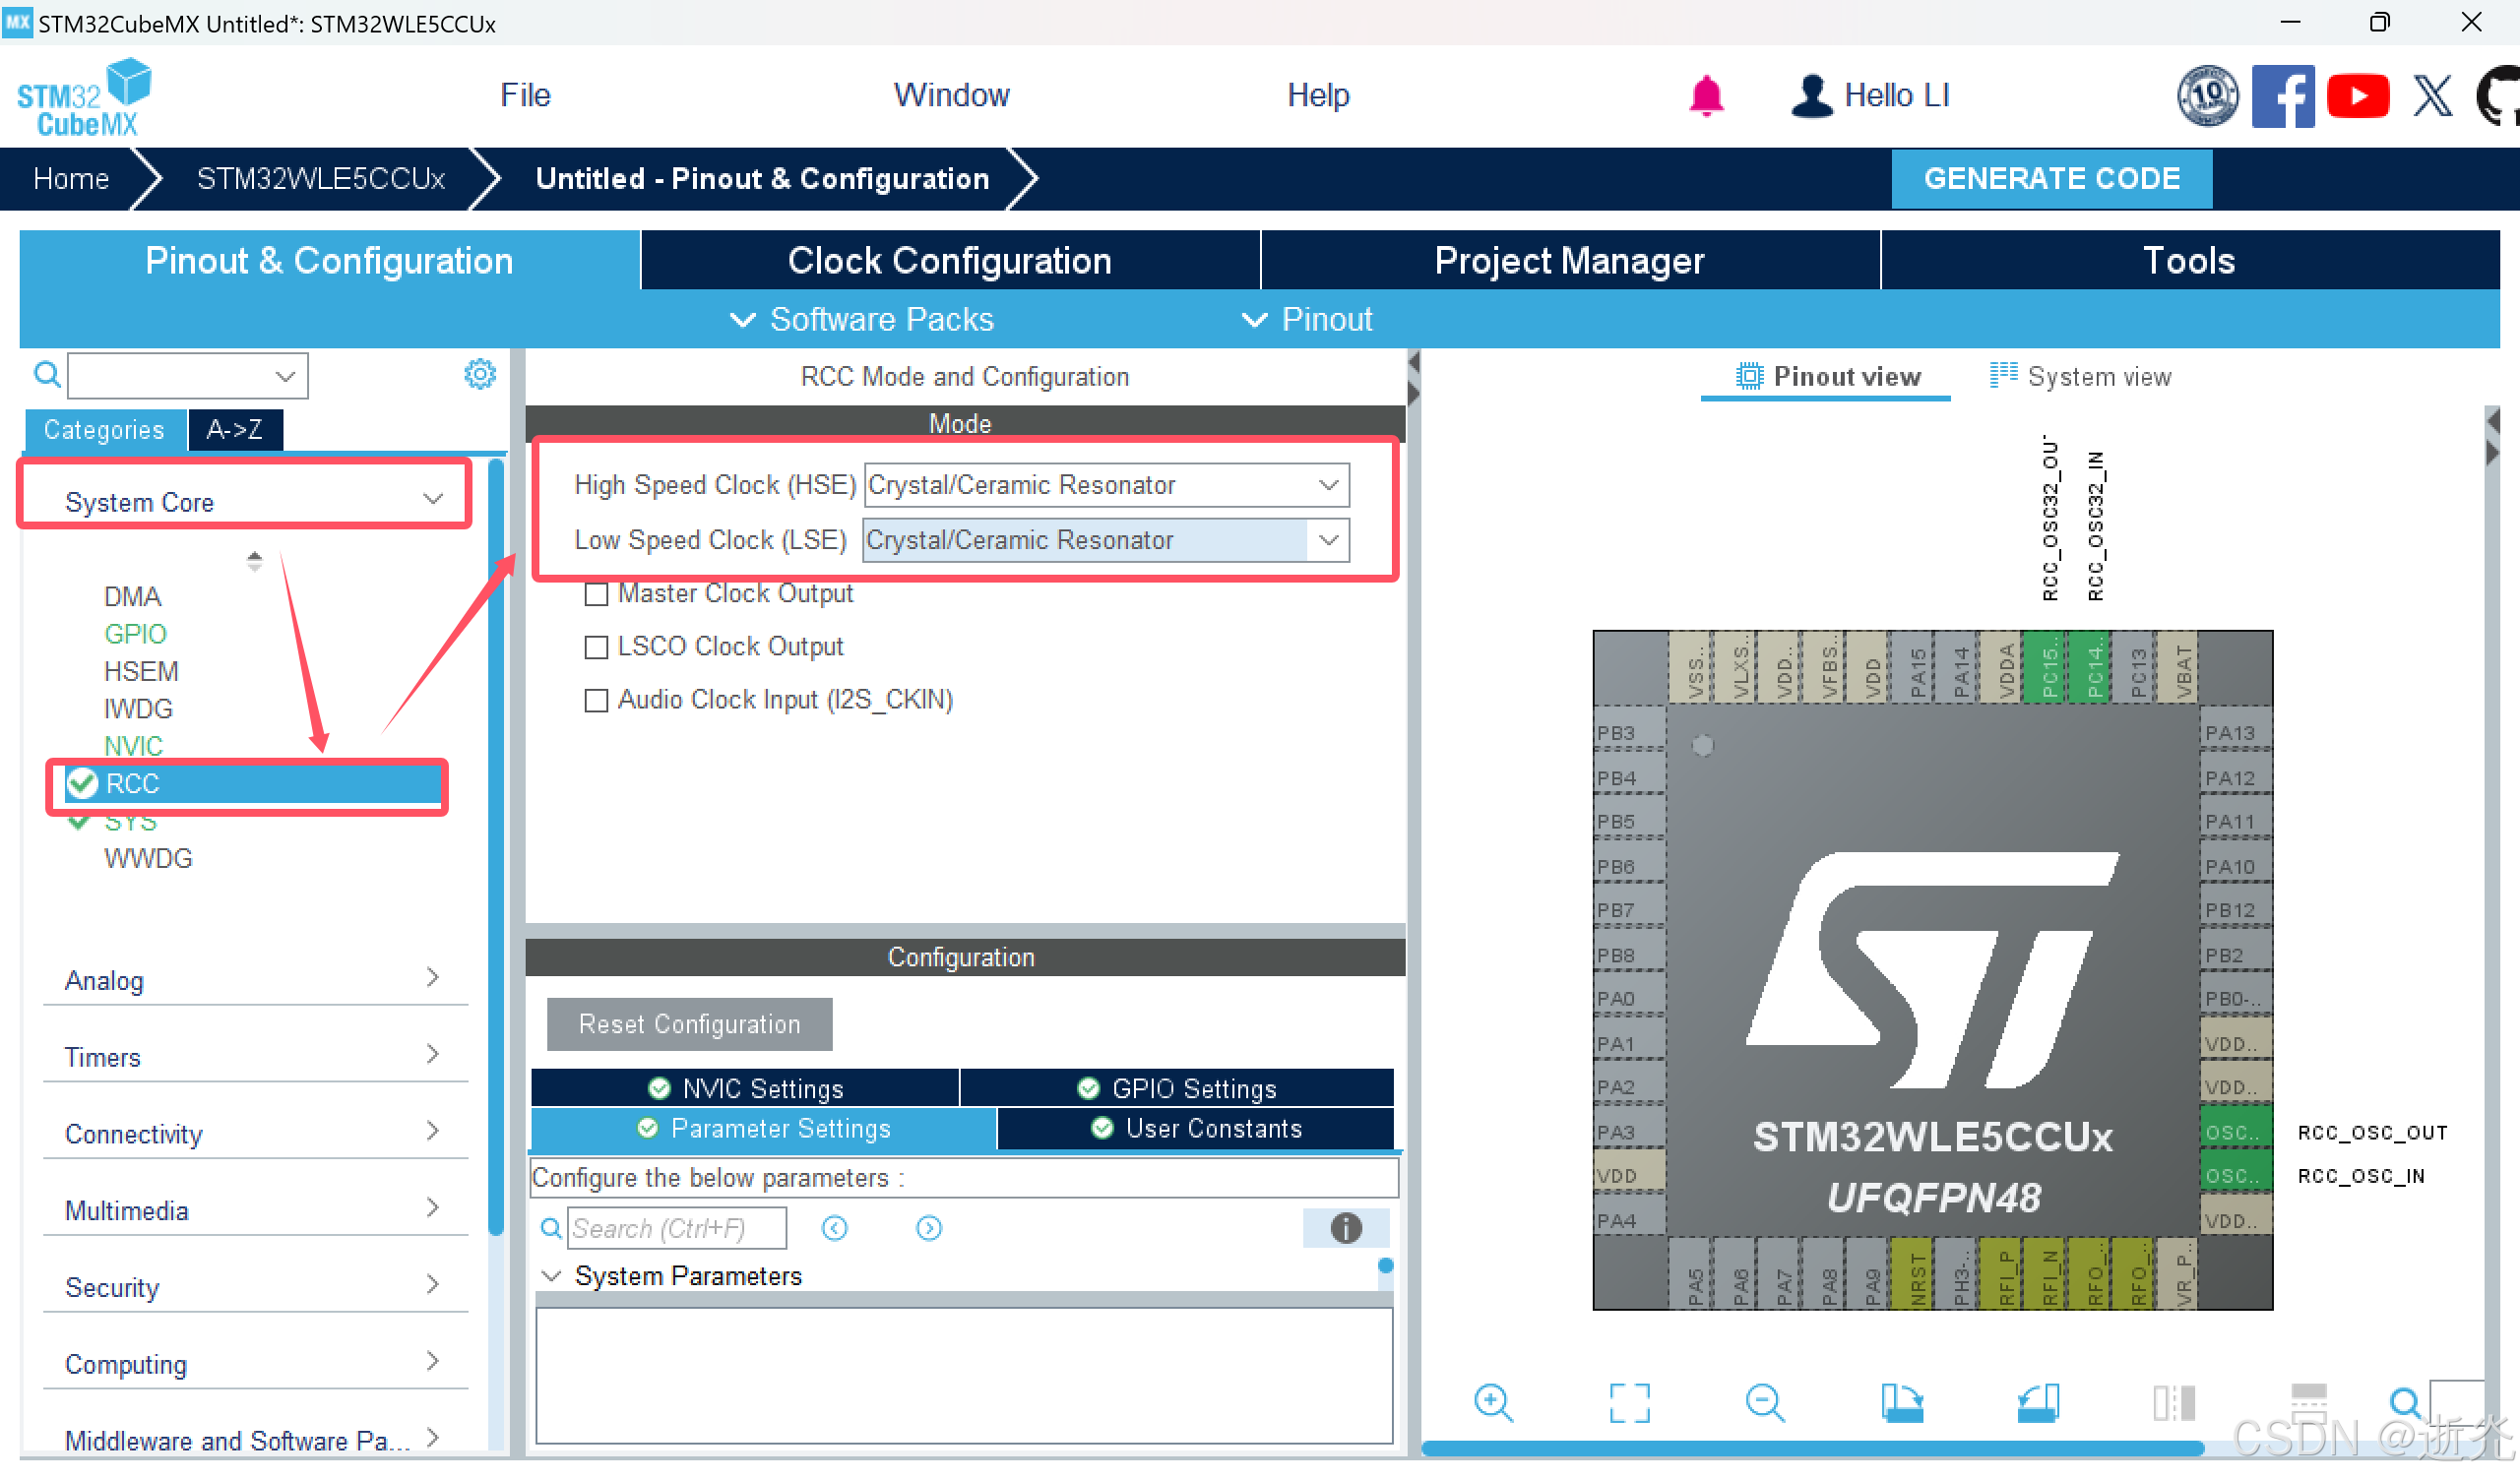Open the YouTube link icon
Viewport: 2520px width, 1480px height.
coord(2357,96)
